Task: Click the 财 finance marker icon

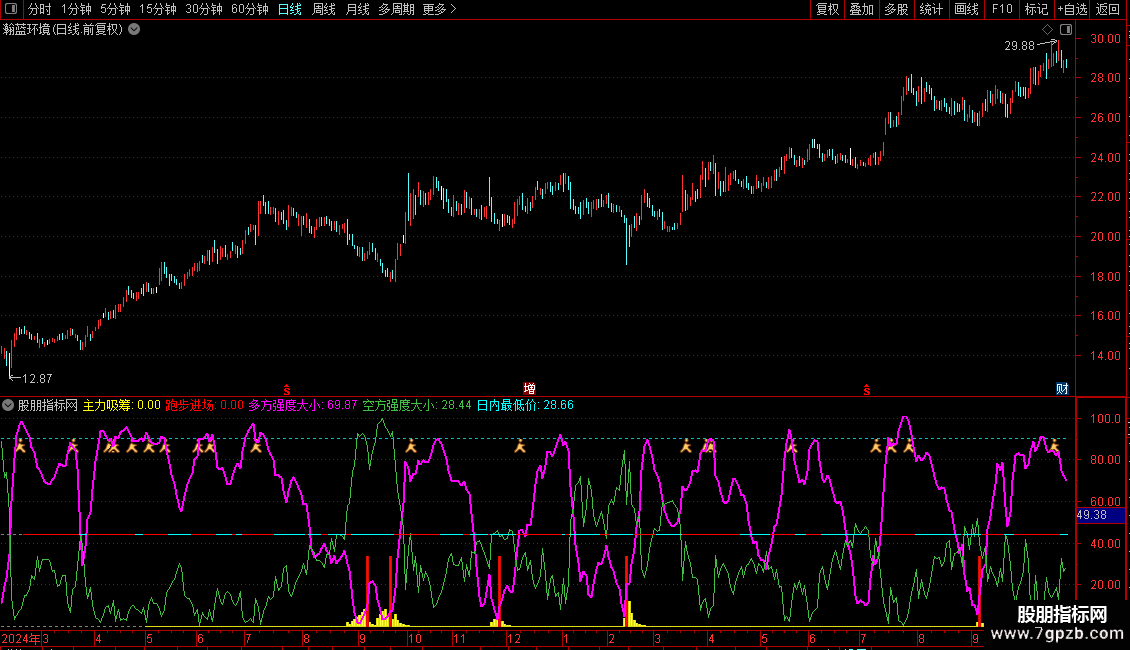Action: [1062, 388]
